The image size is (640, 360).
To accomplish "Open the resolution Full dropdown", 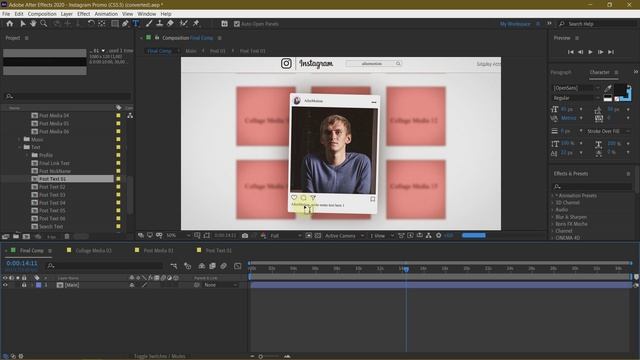I will pyautogui.click(x=286, y=236).
